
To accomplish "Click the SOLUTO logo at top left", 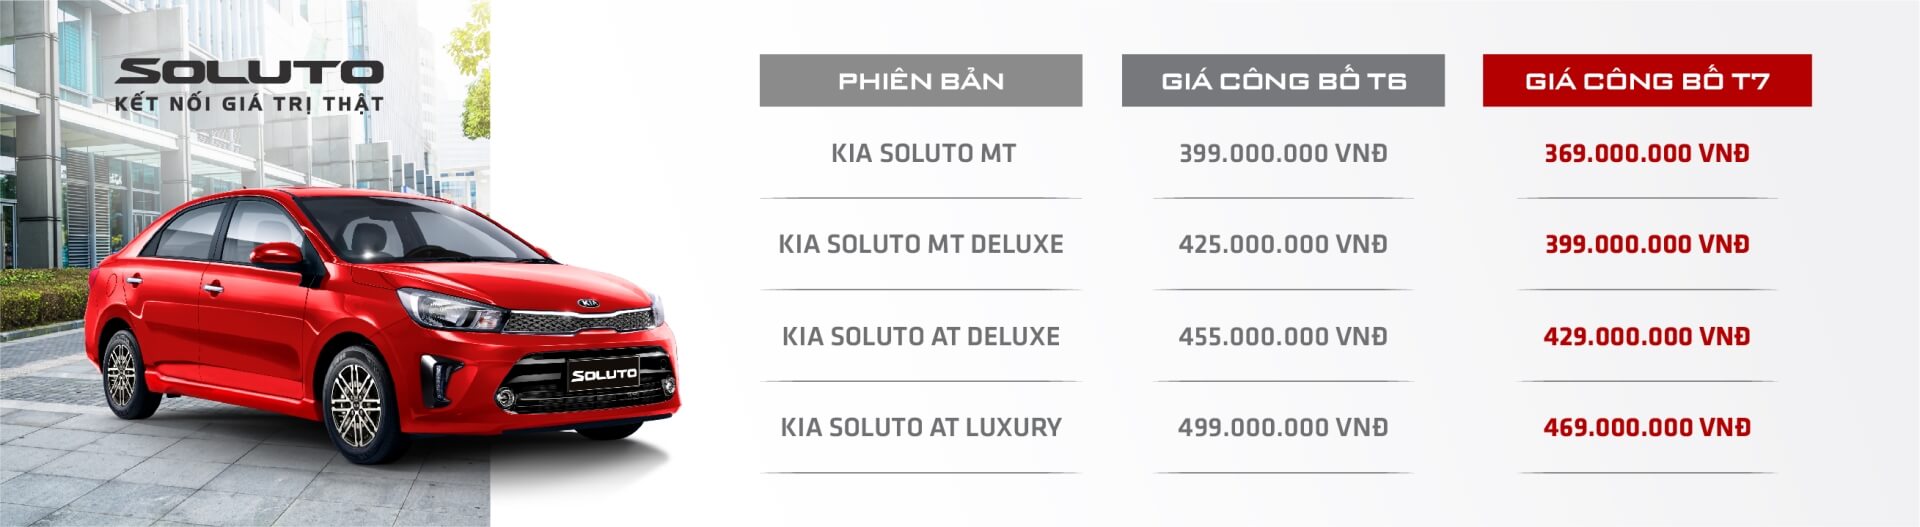I will coord(249,72).
